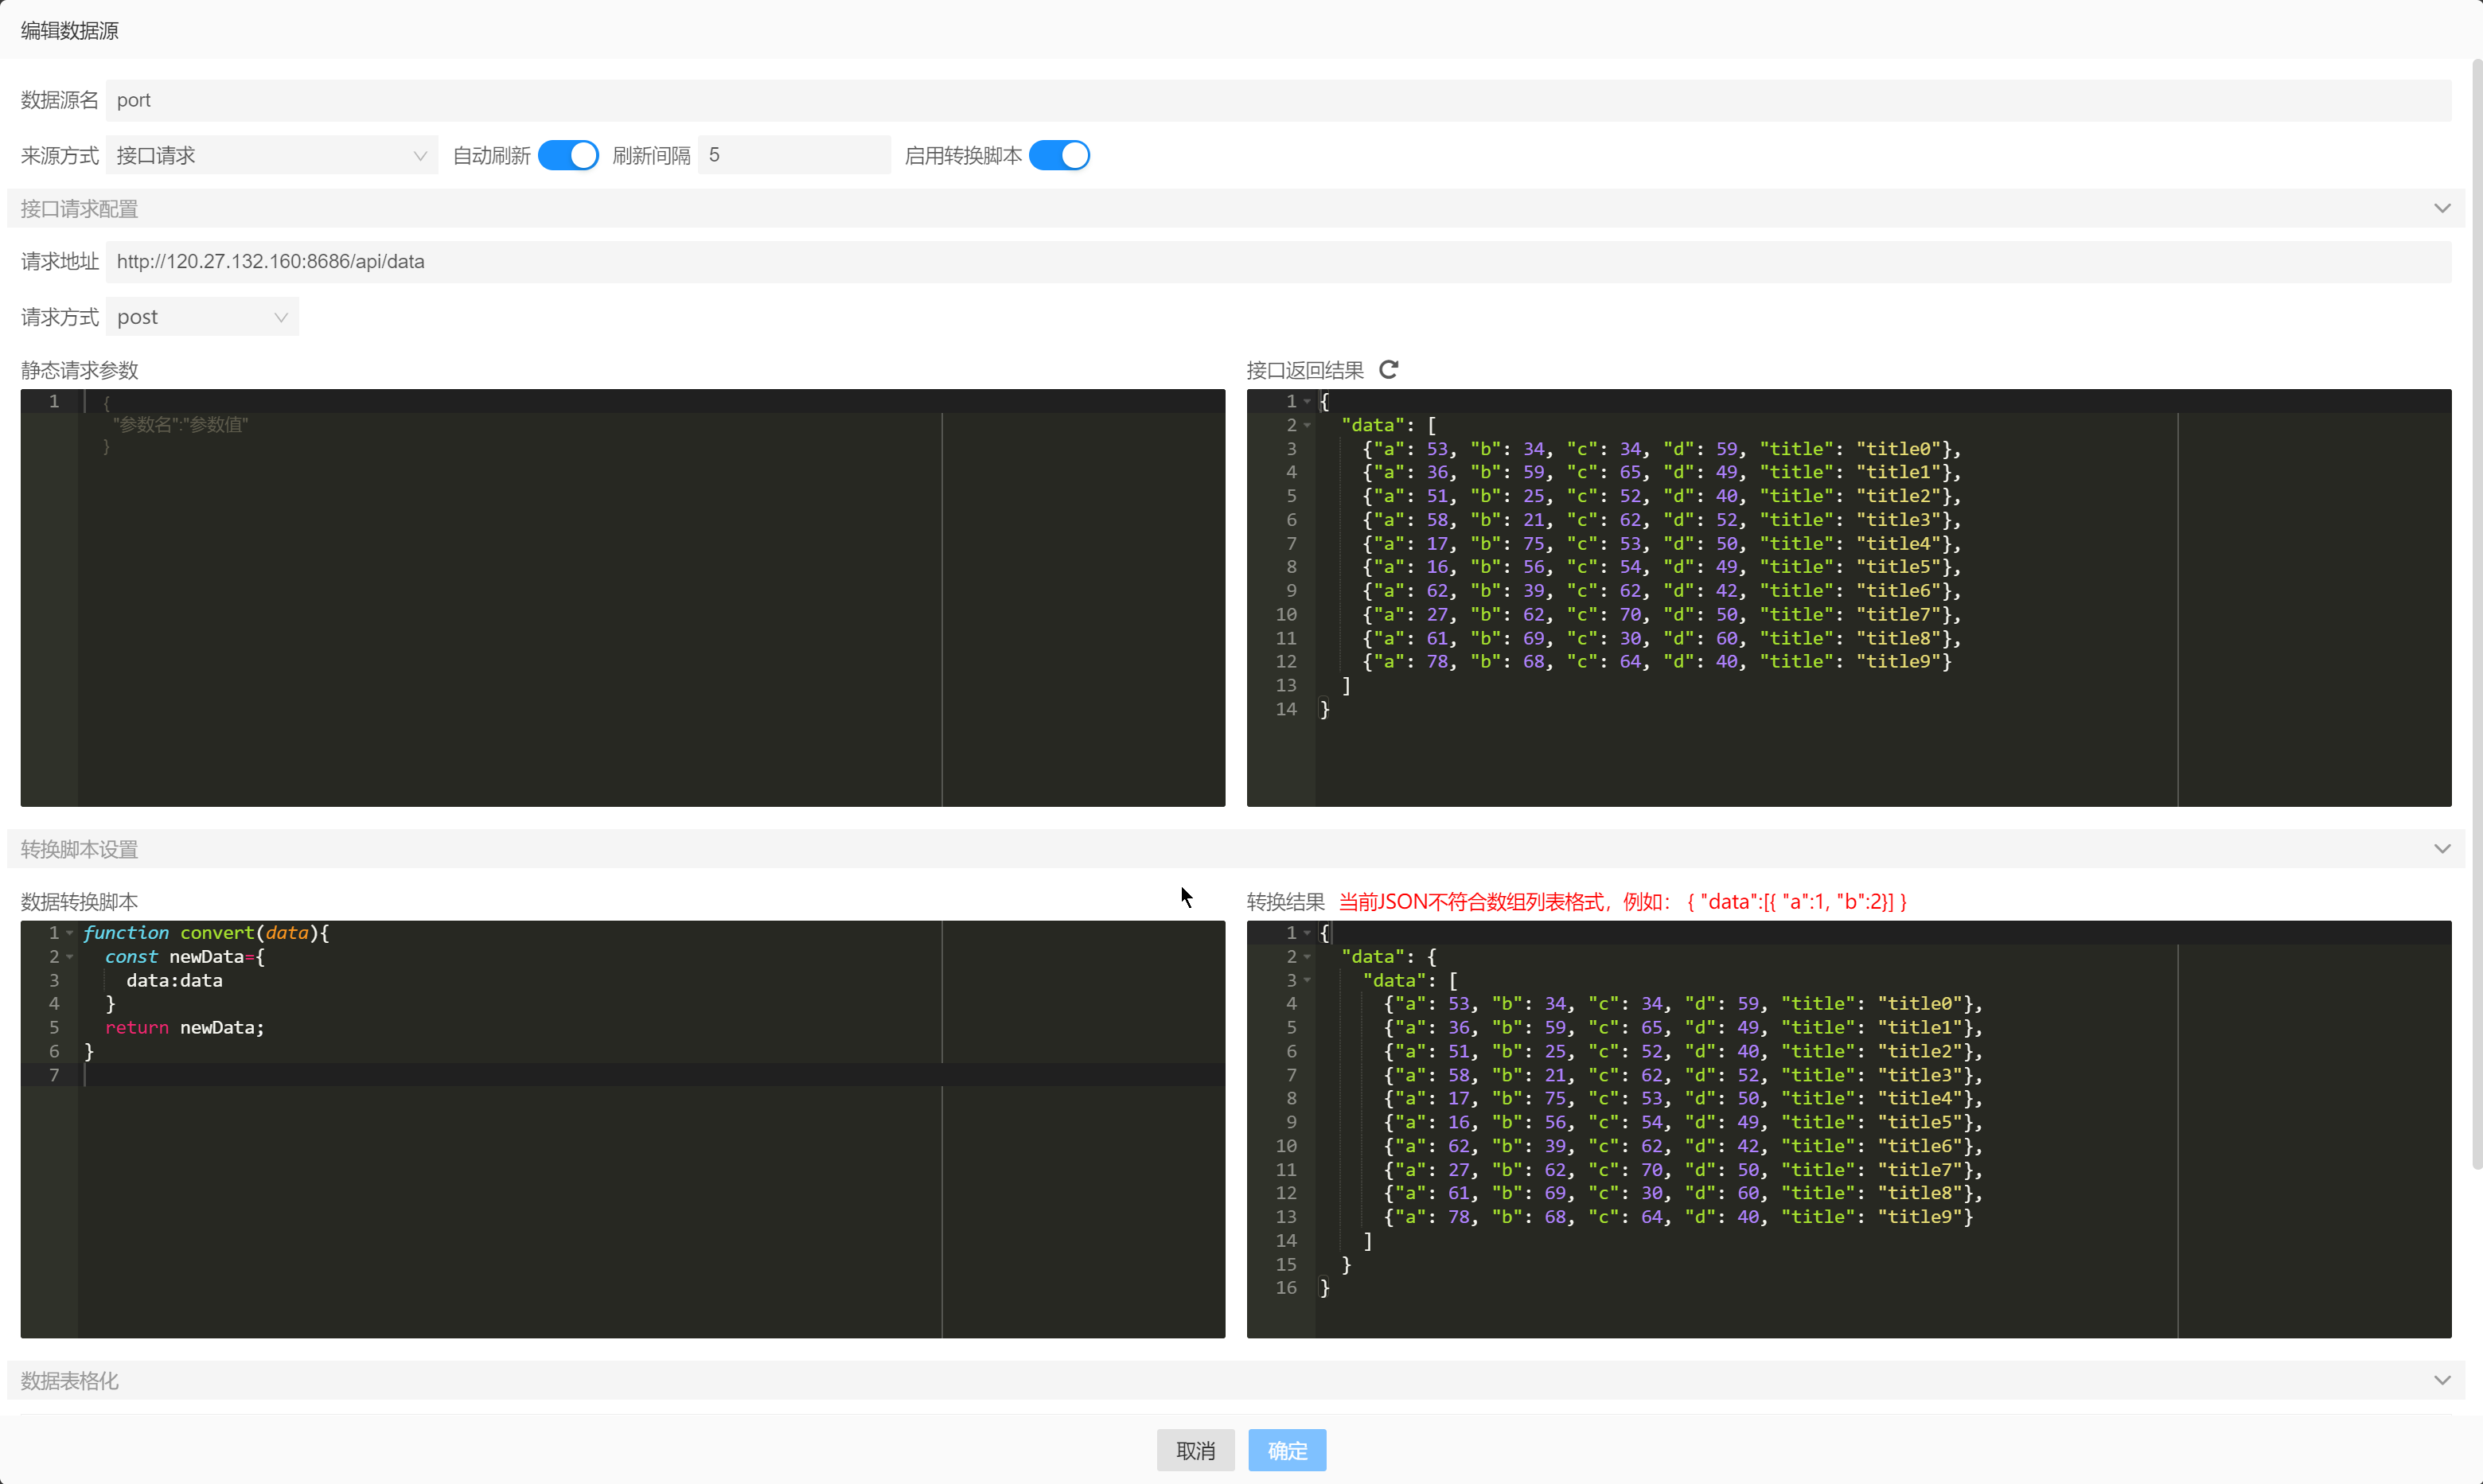Click the 确定 button

(1287, 1450)
